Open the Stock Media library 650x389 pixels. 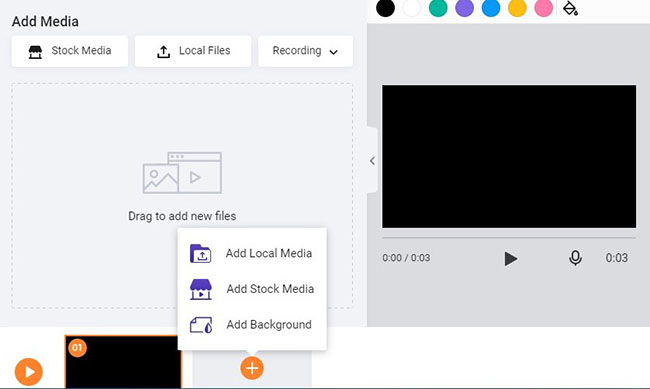click(x=70, y=51)
